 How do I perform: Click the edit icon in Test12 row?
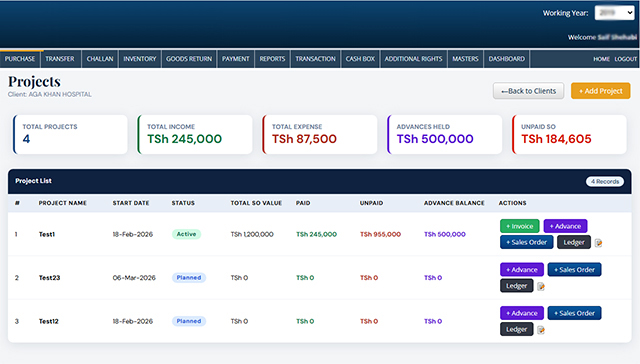tap(541, 330)
